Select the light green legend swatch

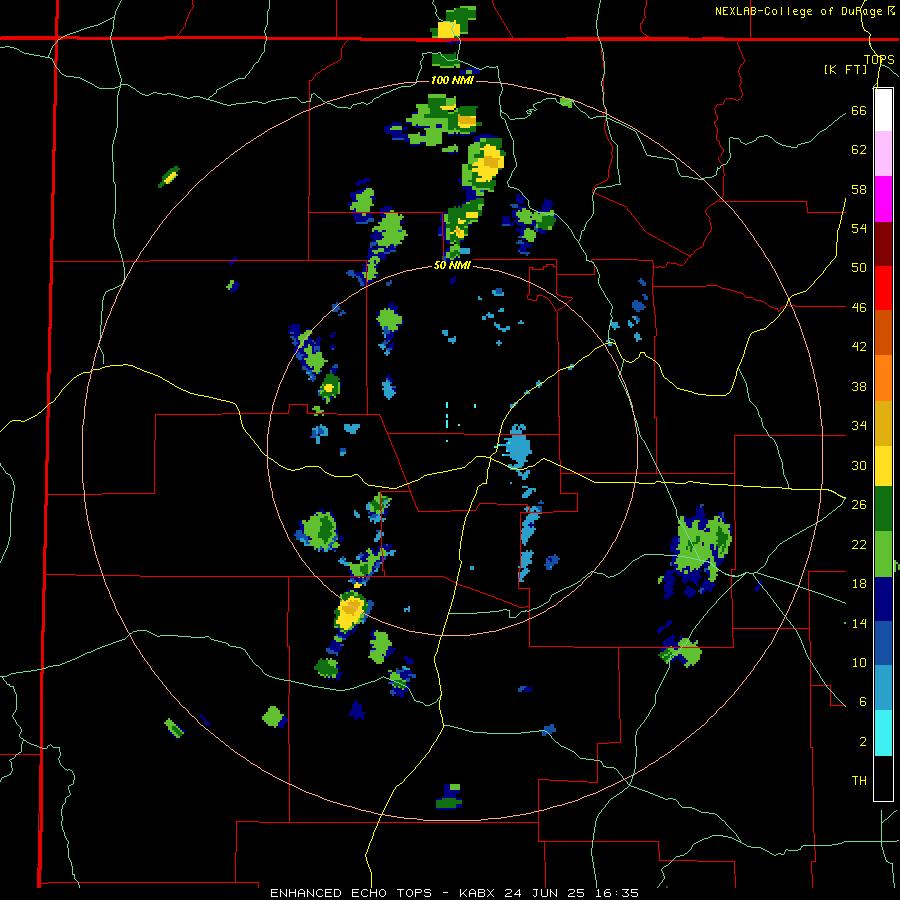point(883,554)
